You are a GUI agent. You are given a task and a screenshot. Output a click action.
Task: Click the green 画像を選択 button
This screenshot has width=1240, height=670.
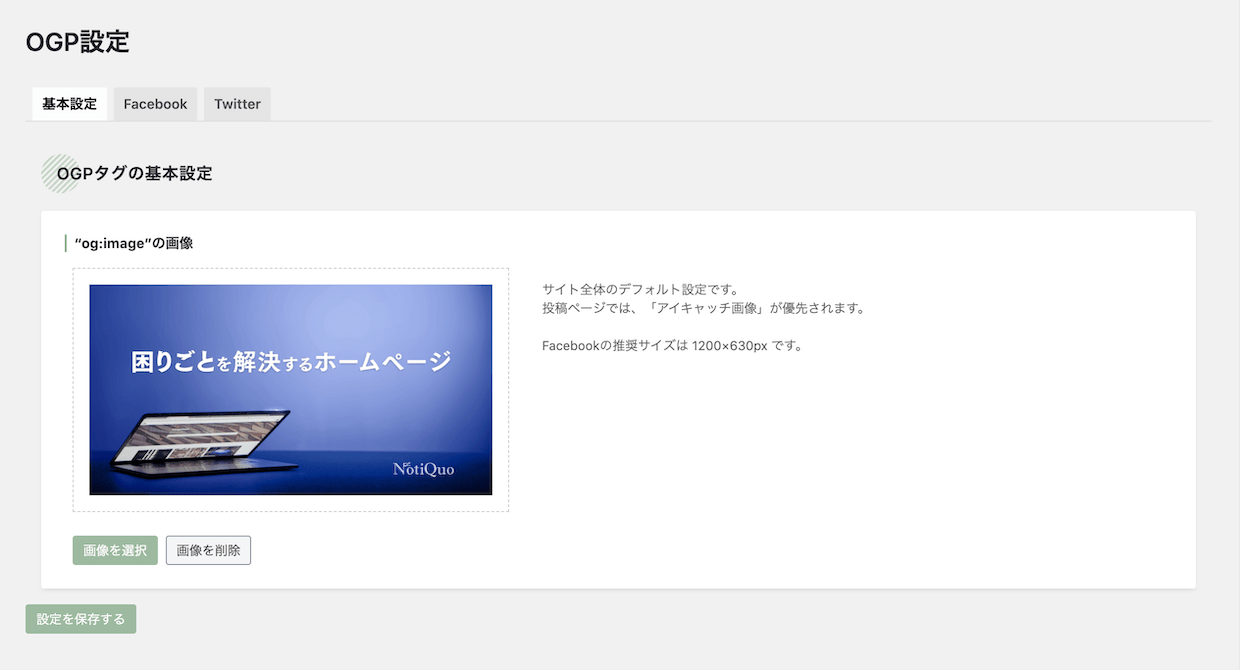[114, 549]
